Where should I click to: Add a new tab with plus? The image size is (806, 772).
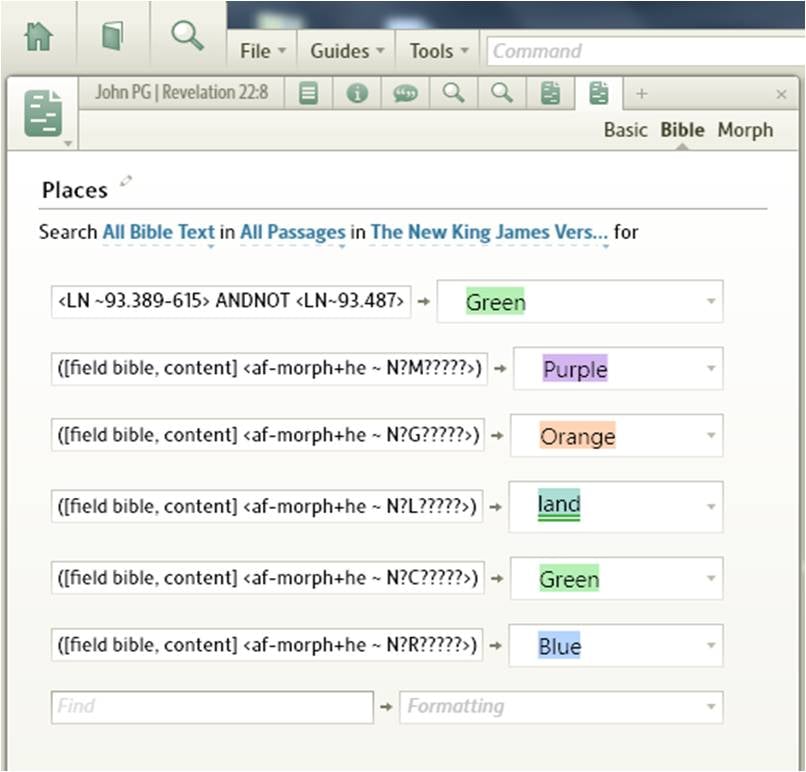pos(641,94)
